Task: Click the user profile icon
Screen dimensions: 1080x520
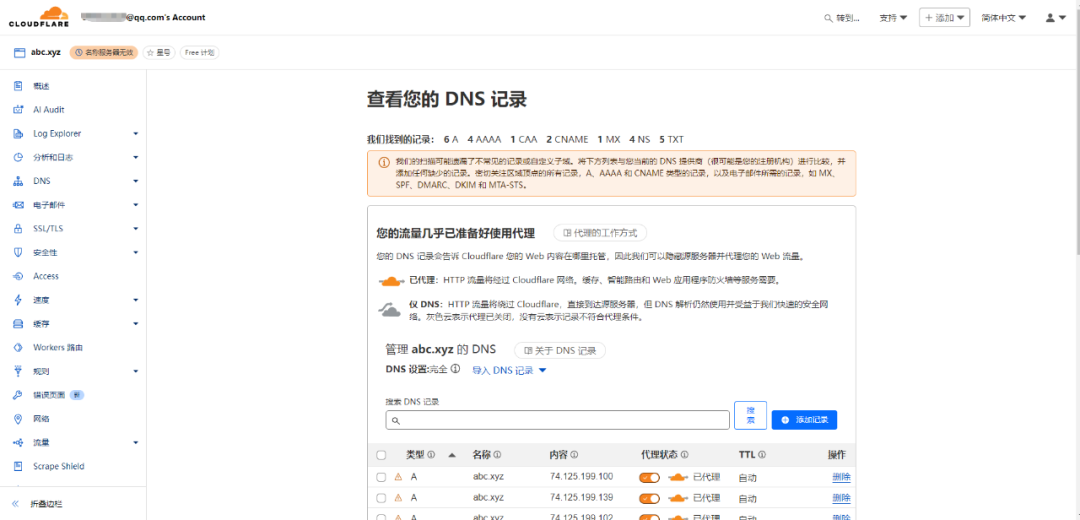Action: [1050, 18]
